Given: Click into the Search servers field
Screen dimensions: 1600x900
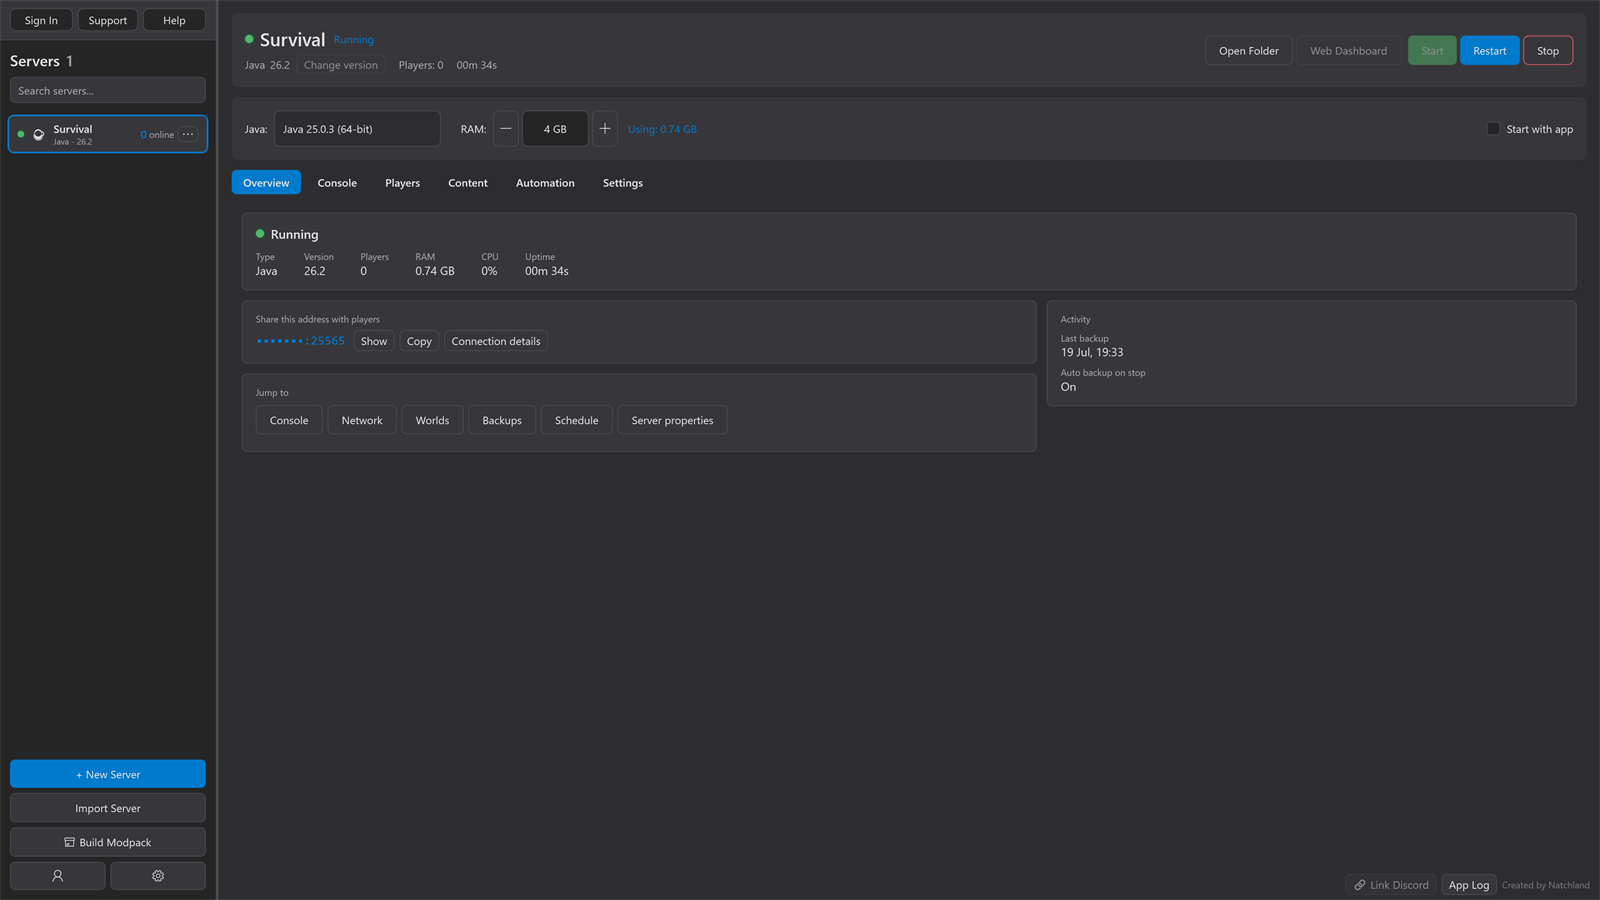Looking at the screenshot, I should (108, 91).
